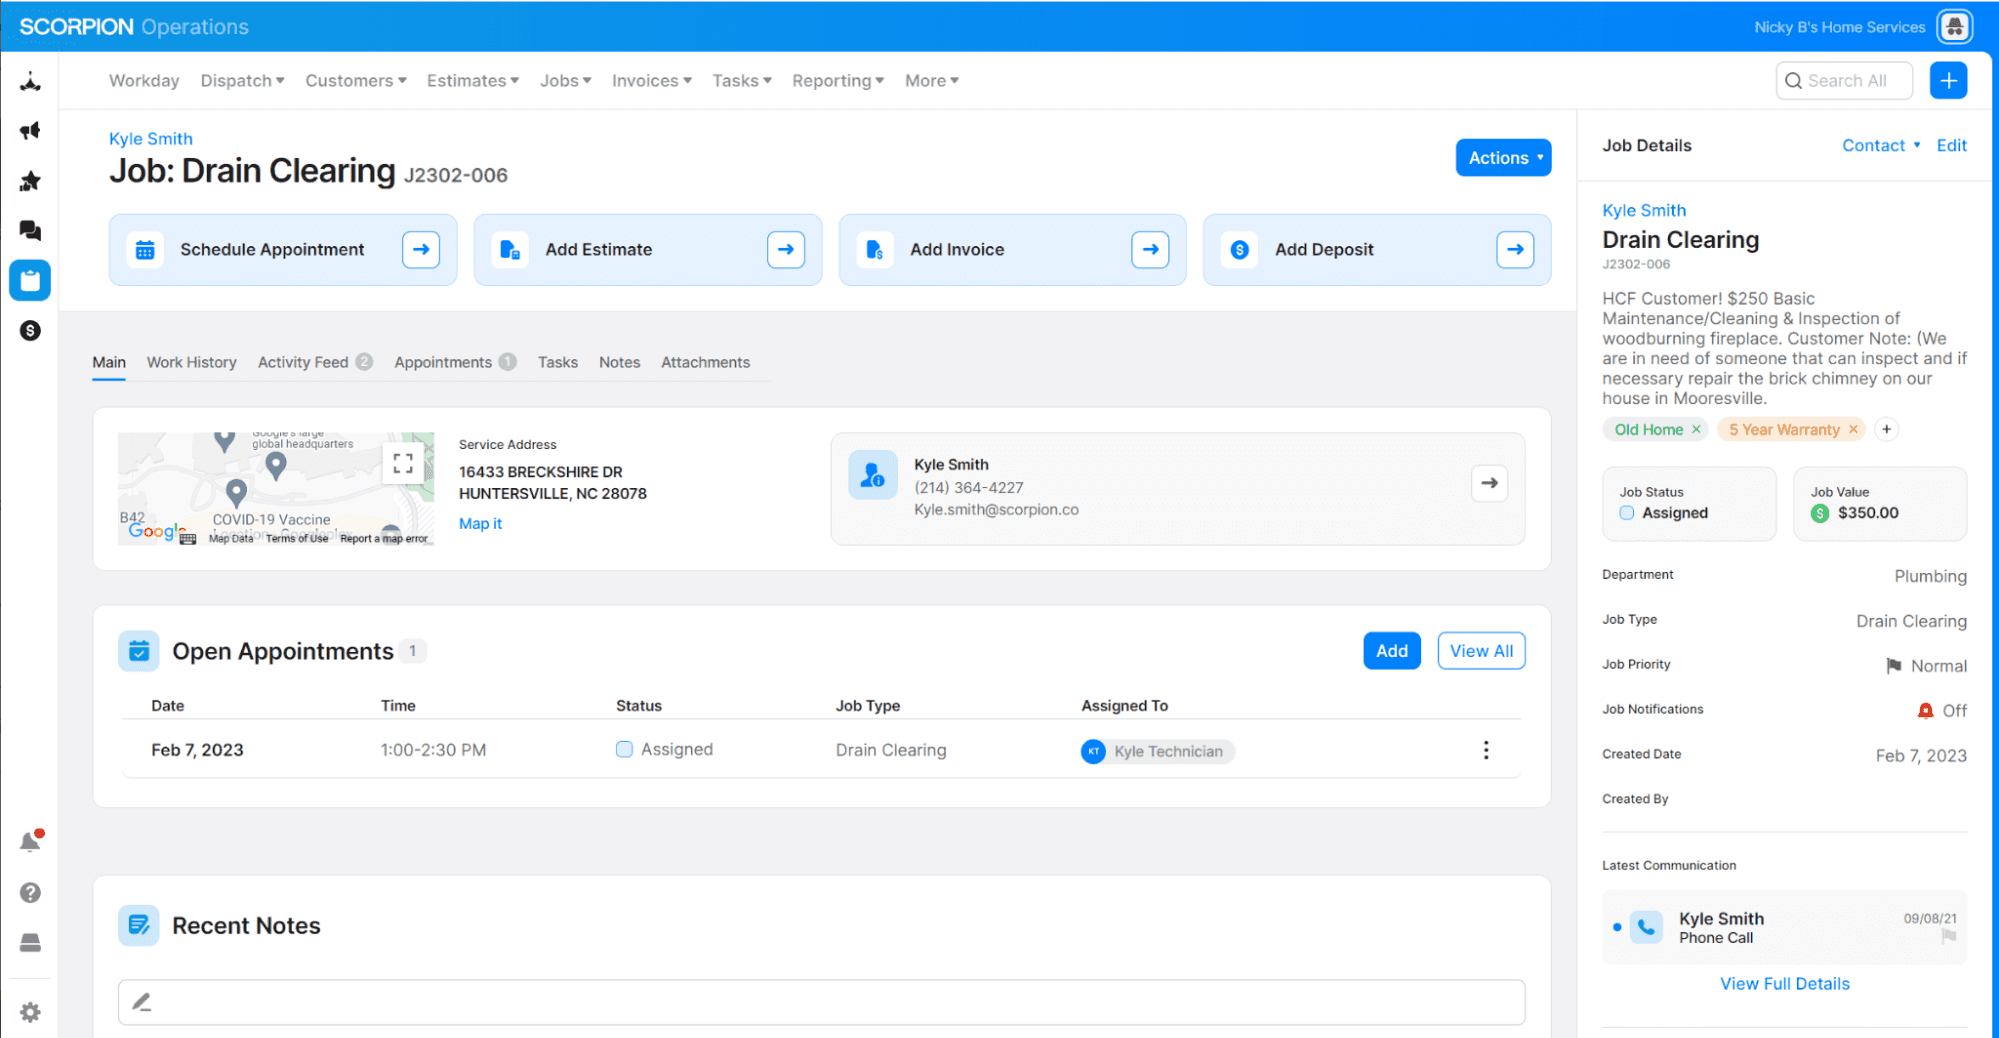Click the Recent Notes input field
Viewport: 1999px width, 1038px height.
820,1002
